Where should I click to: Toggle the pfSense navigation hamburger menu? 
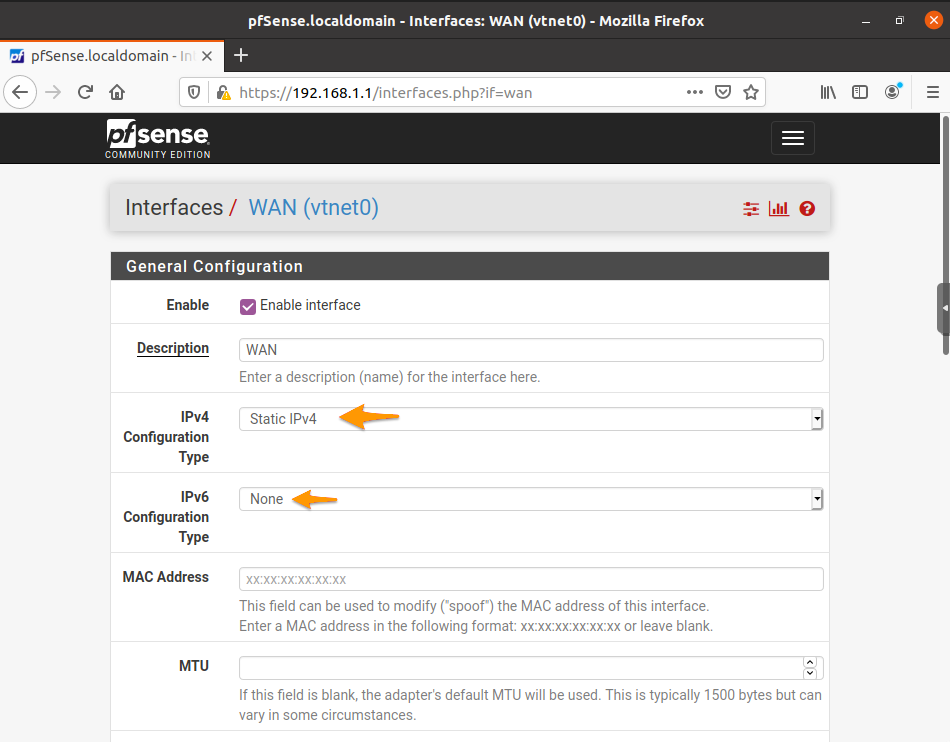pyautogui.click(x=793, y=138)
